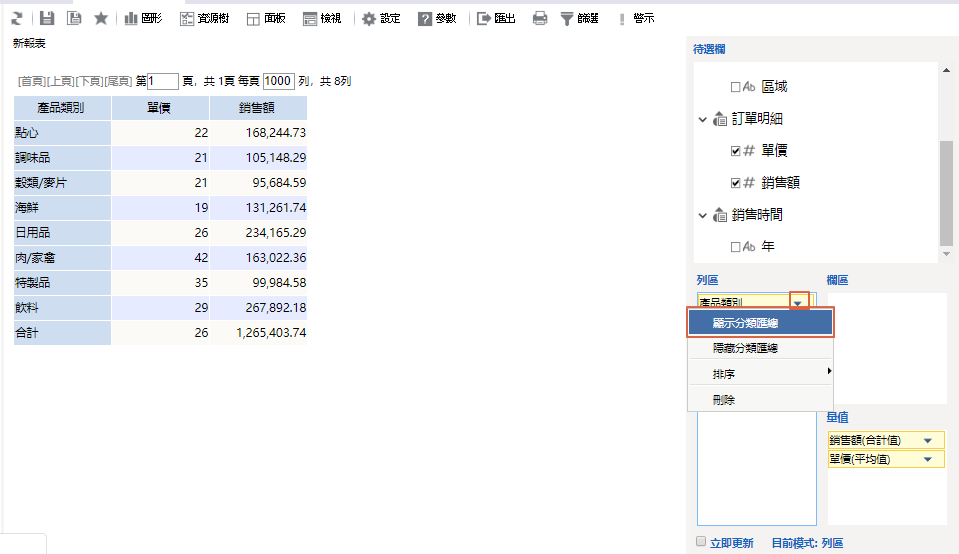The height and width of the screenshot is (554, 959).
Task: Uncheck the 銷售額 field checkbox
Action: [736, 183]
